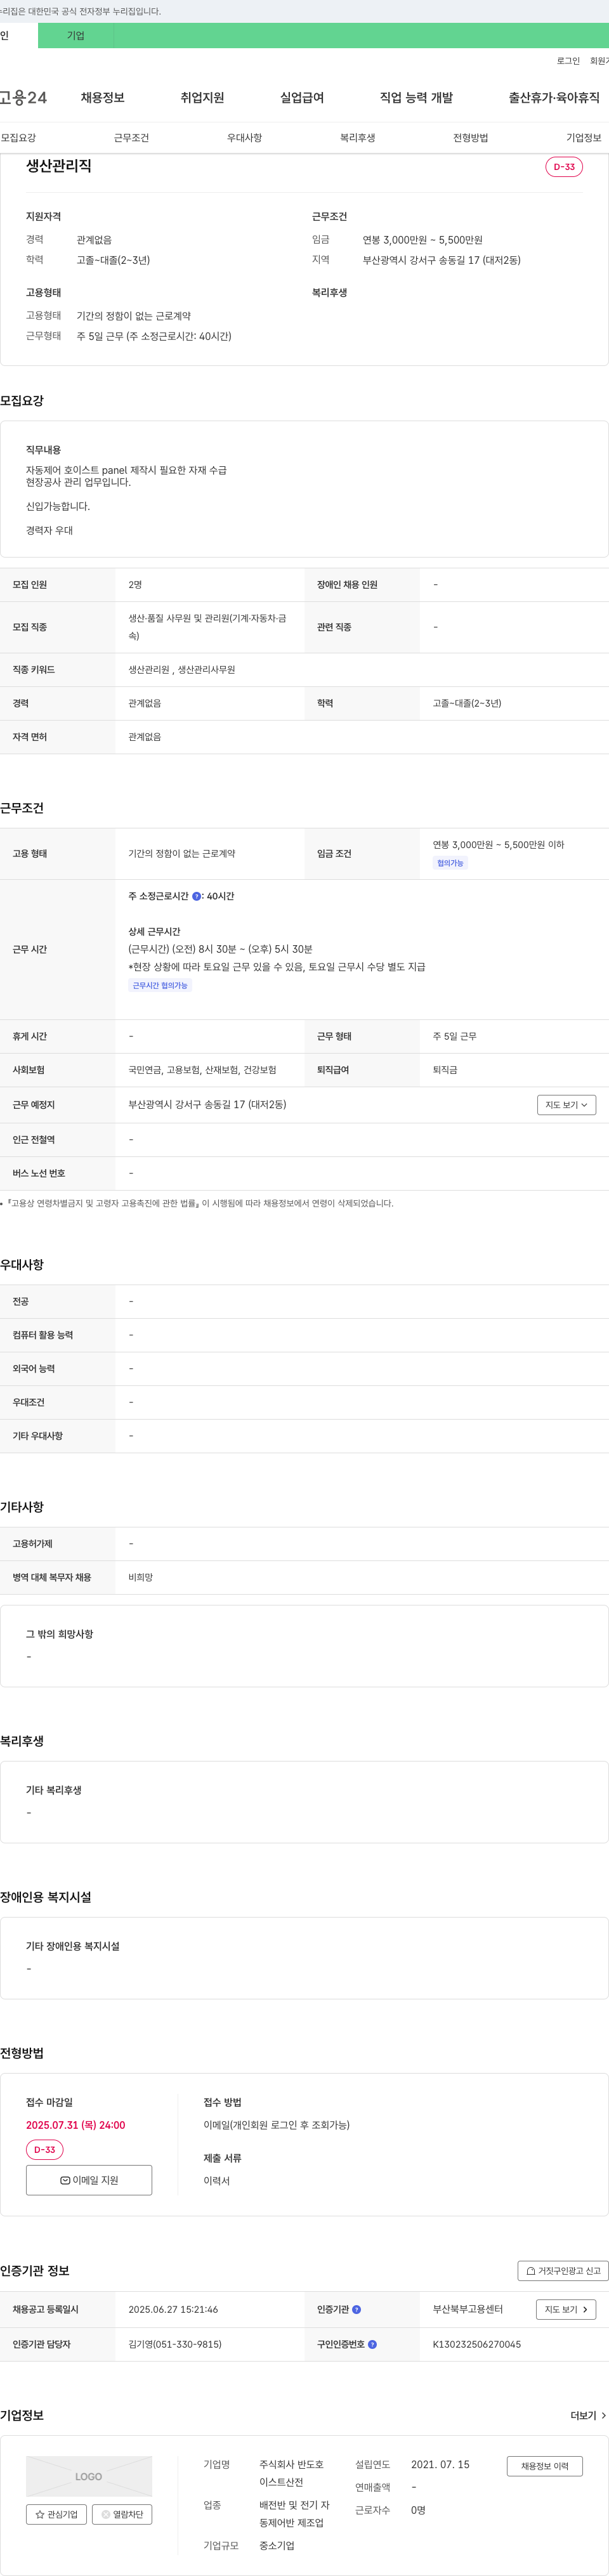Click the 근무시간 협의가능 tag

pos(160,985)
